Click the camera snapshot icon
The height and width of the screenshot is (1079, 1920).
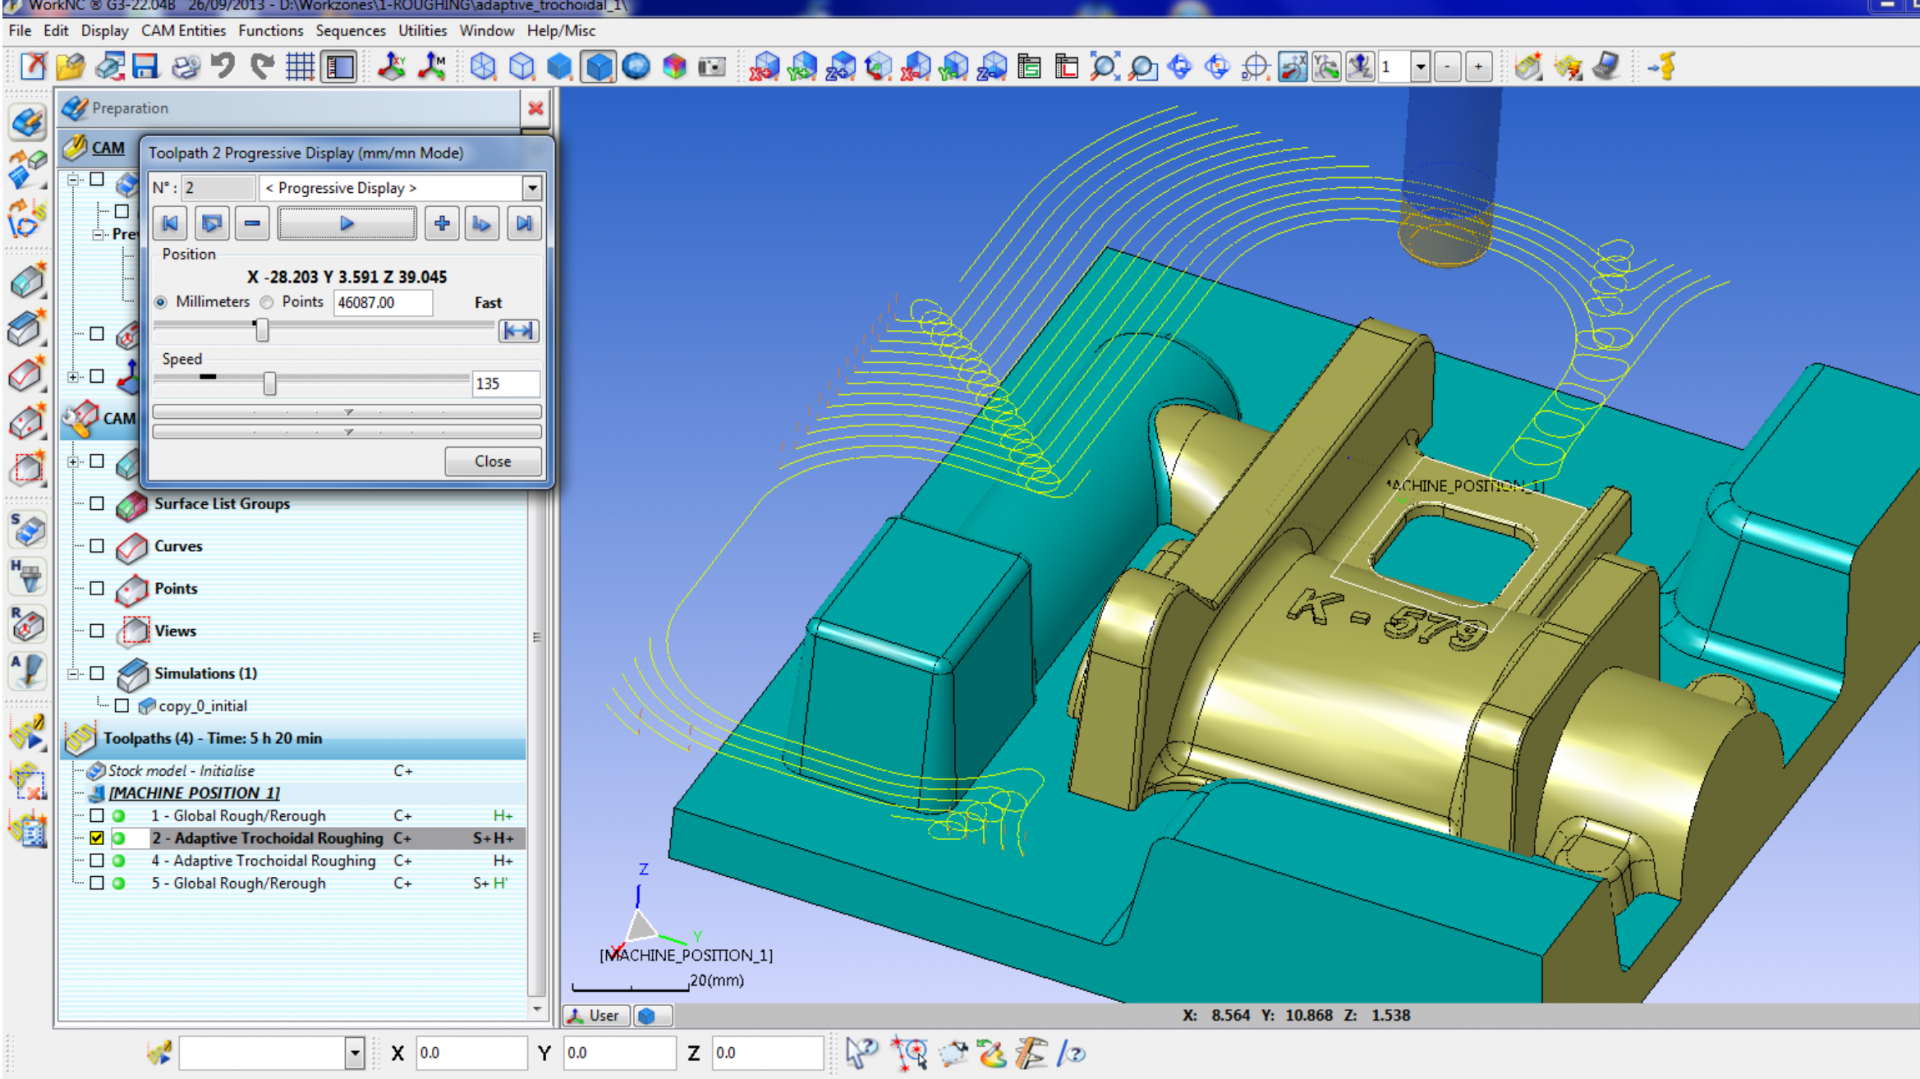click(712, 67)
